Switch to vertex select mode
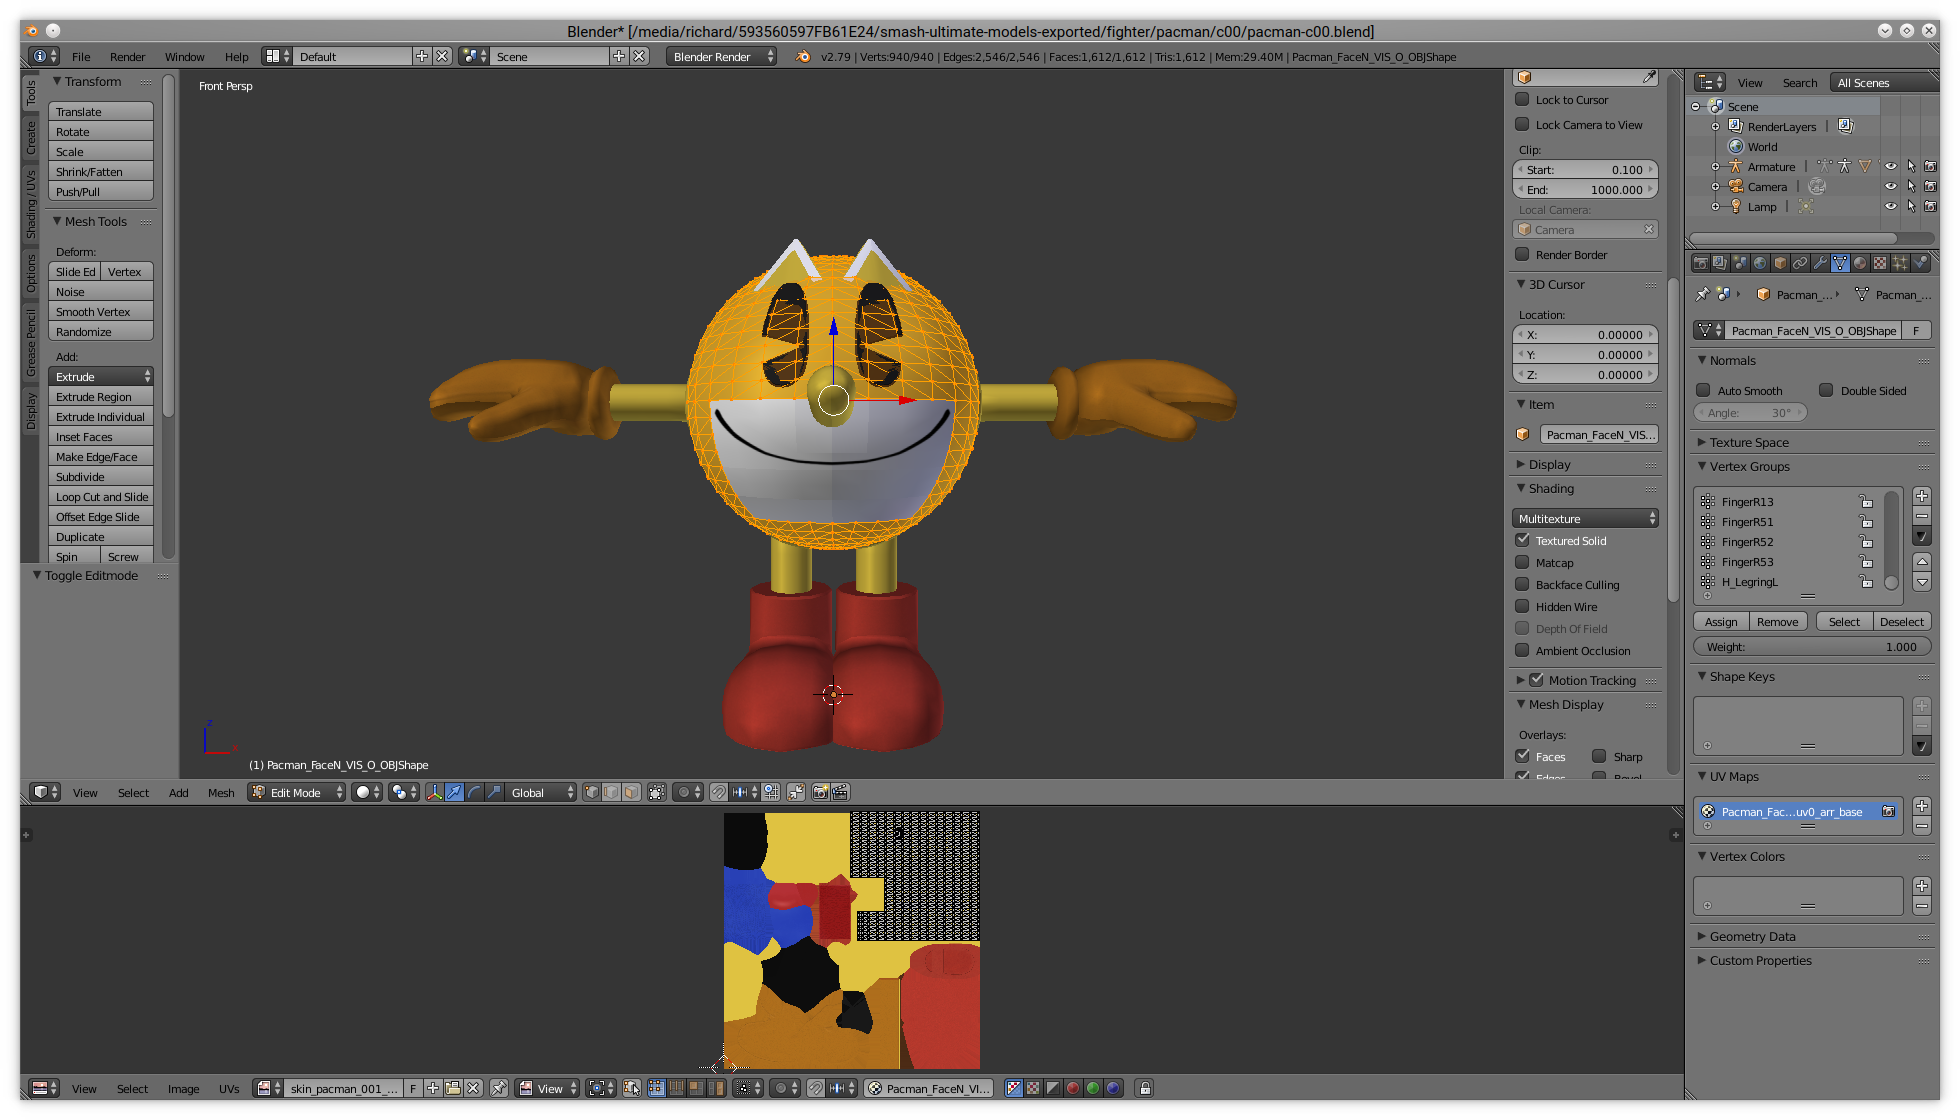Image resolution: width=1960 pixels, height=1120 pixels. coord(592,792)
